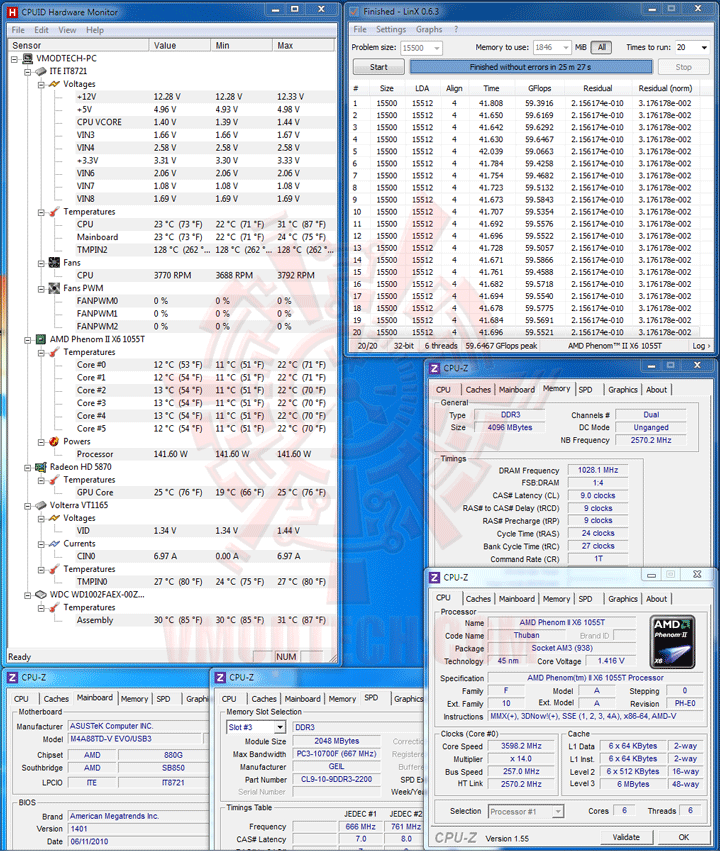
Task: Click the CPUID Hardware Monitor title icon
Action: coord(12,11)
